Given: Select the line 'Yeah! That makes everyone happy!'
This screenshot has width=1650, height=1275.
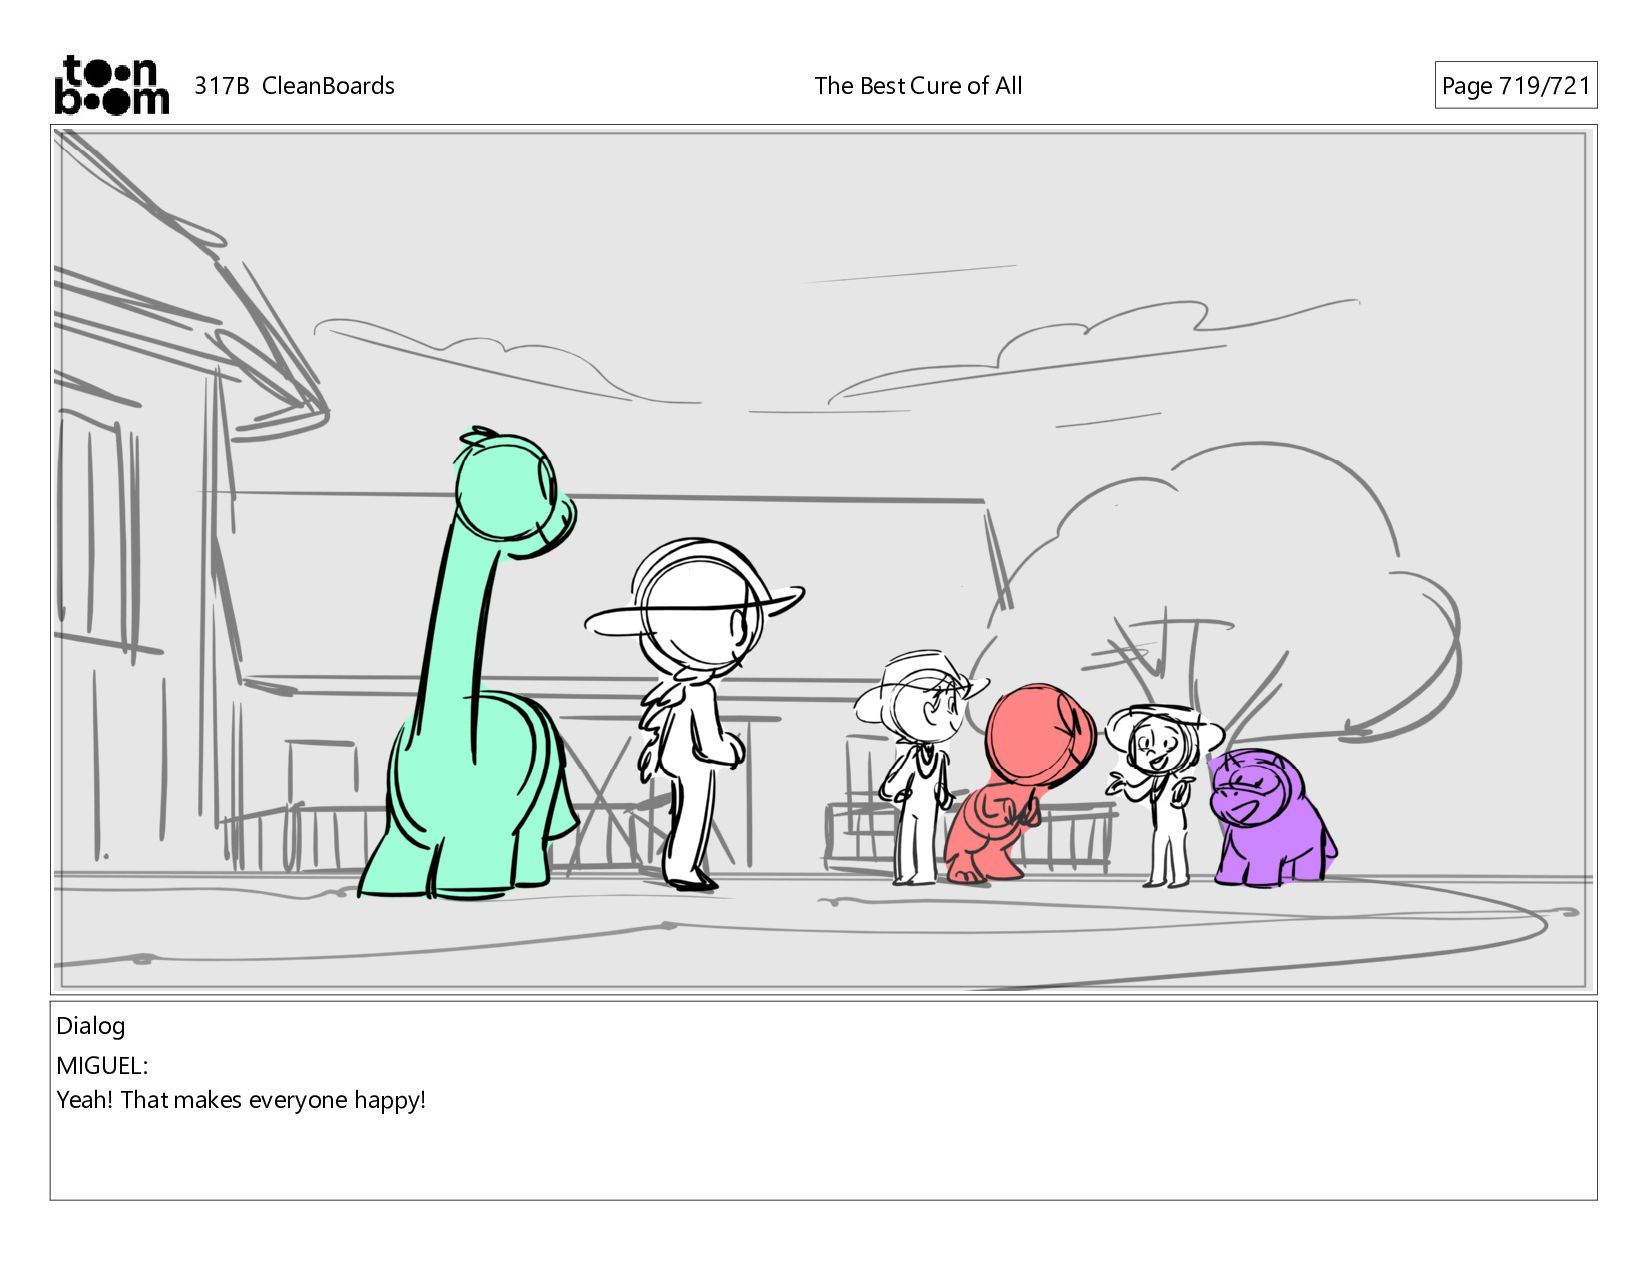Looking at the screenshot, I should pos(241,1100).
